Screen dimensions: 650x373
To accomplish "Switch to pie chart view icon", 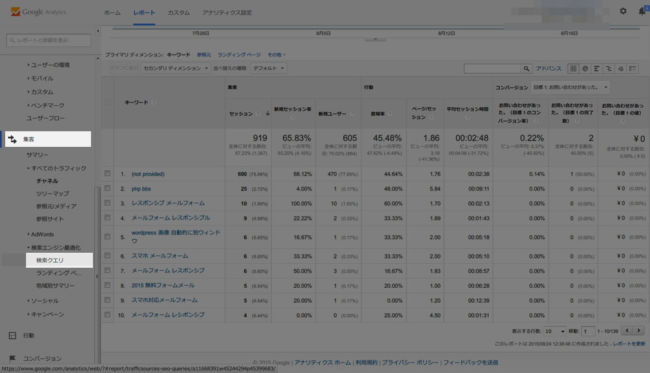I will pos(585,68).
